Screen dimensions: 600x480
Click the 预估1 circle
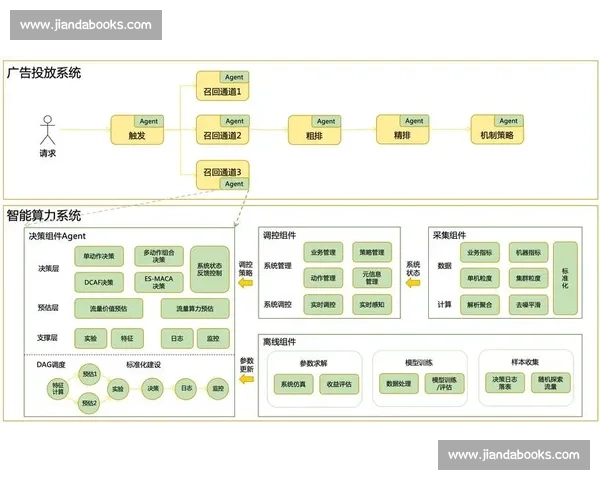coord(90,374)
